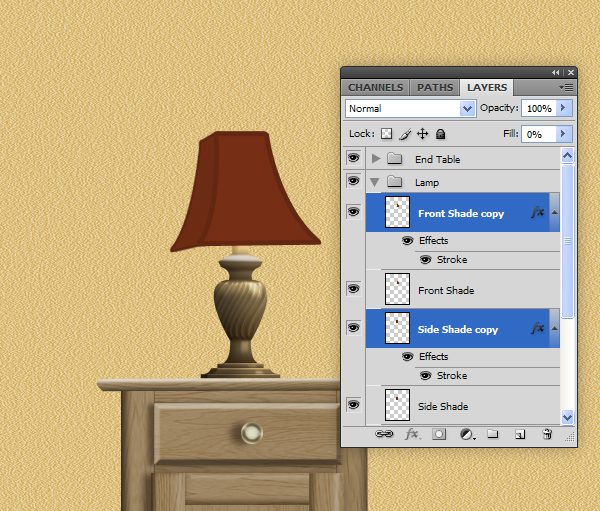Enable the lock position move icon
This screenshot has width=600, height=511.
coord(422,134)
